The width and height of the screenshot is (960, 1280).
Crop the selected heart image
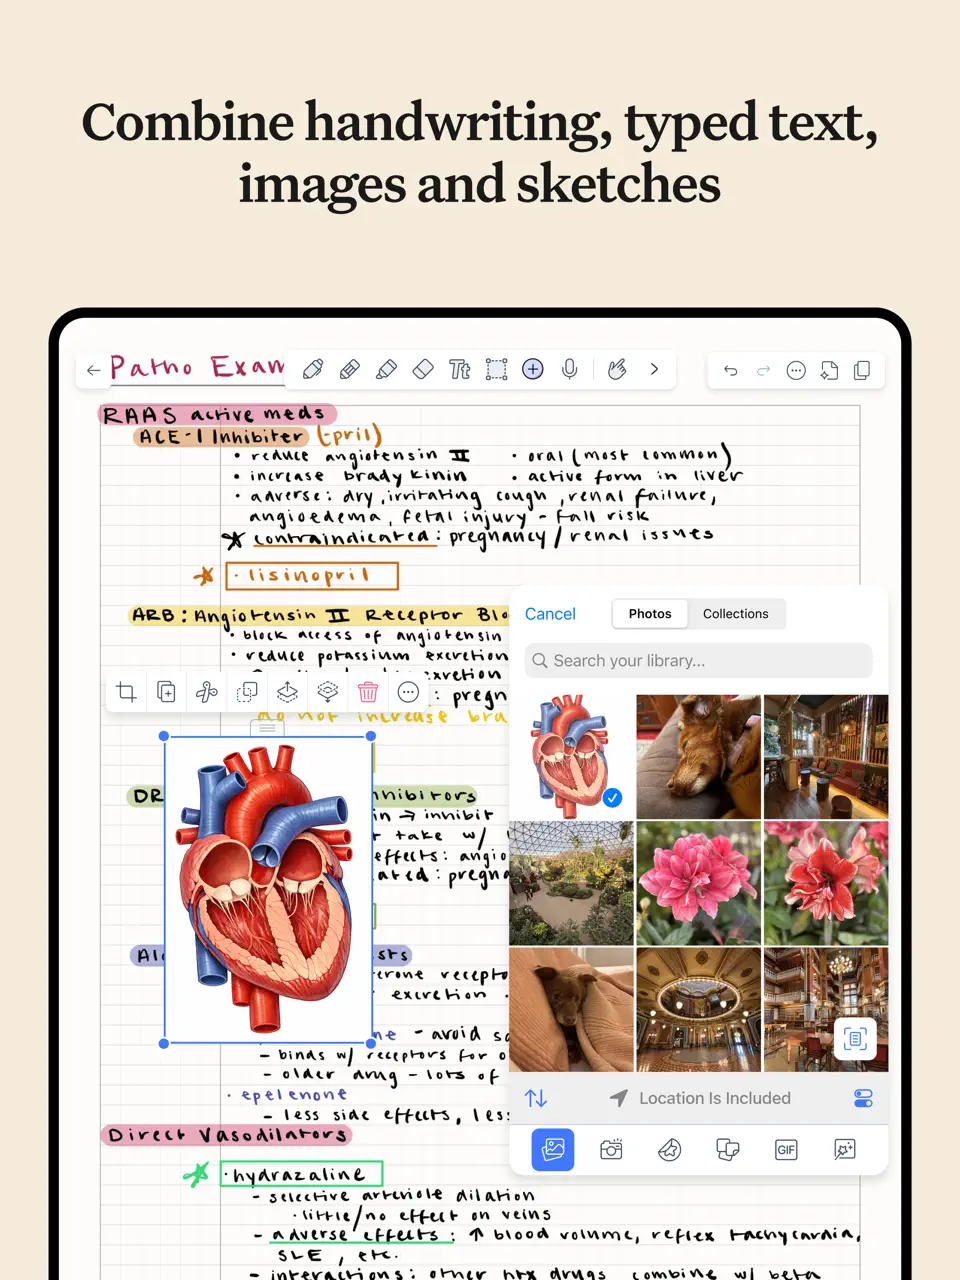[127, 692]
